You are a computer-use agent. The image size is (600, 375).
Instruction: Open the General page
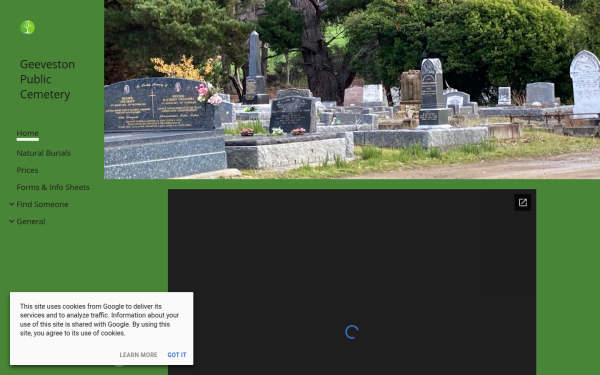pyautogui.click(x=31, y=222)
